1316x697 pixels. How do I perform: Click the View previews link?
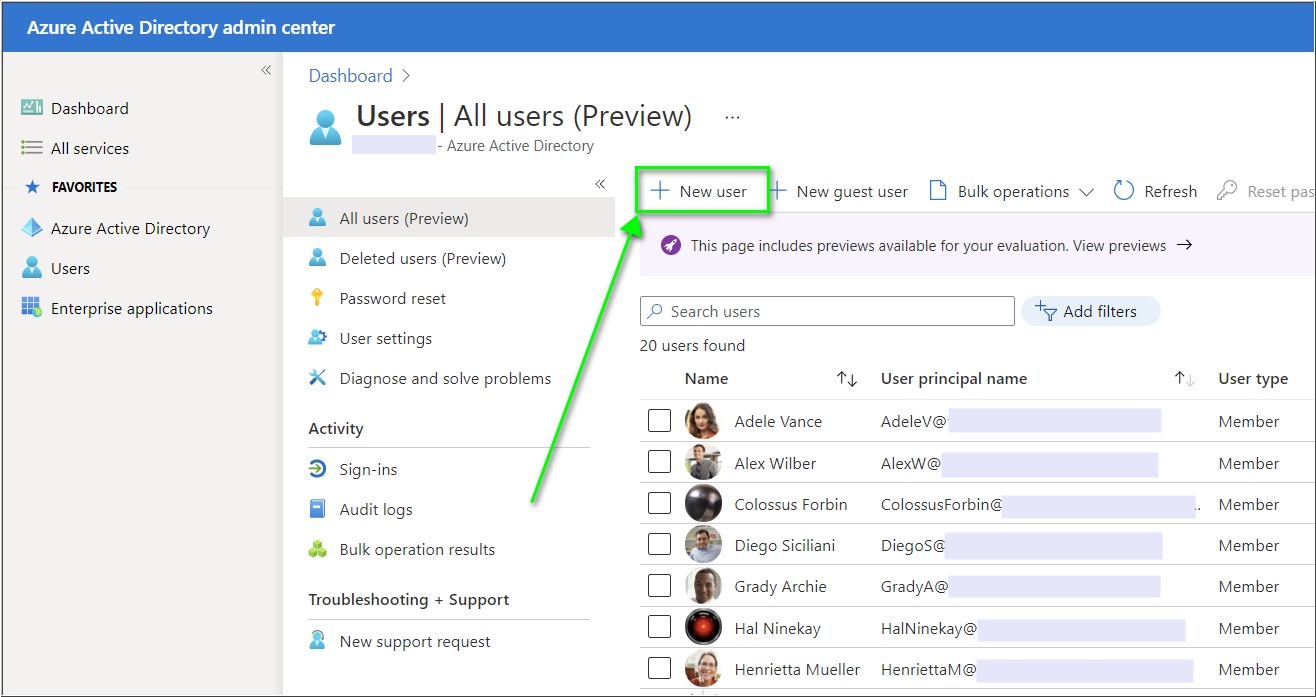1119,246
